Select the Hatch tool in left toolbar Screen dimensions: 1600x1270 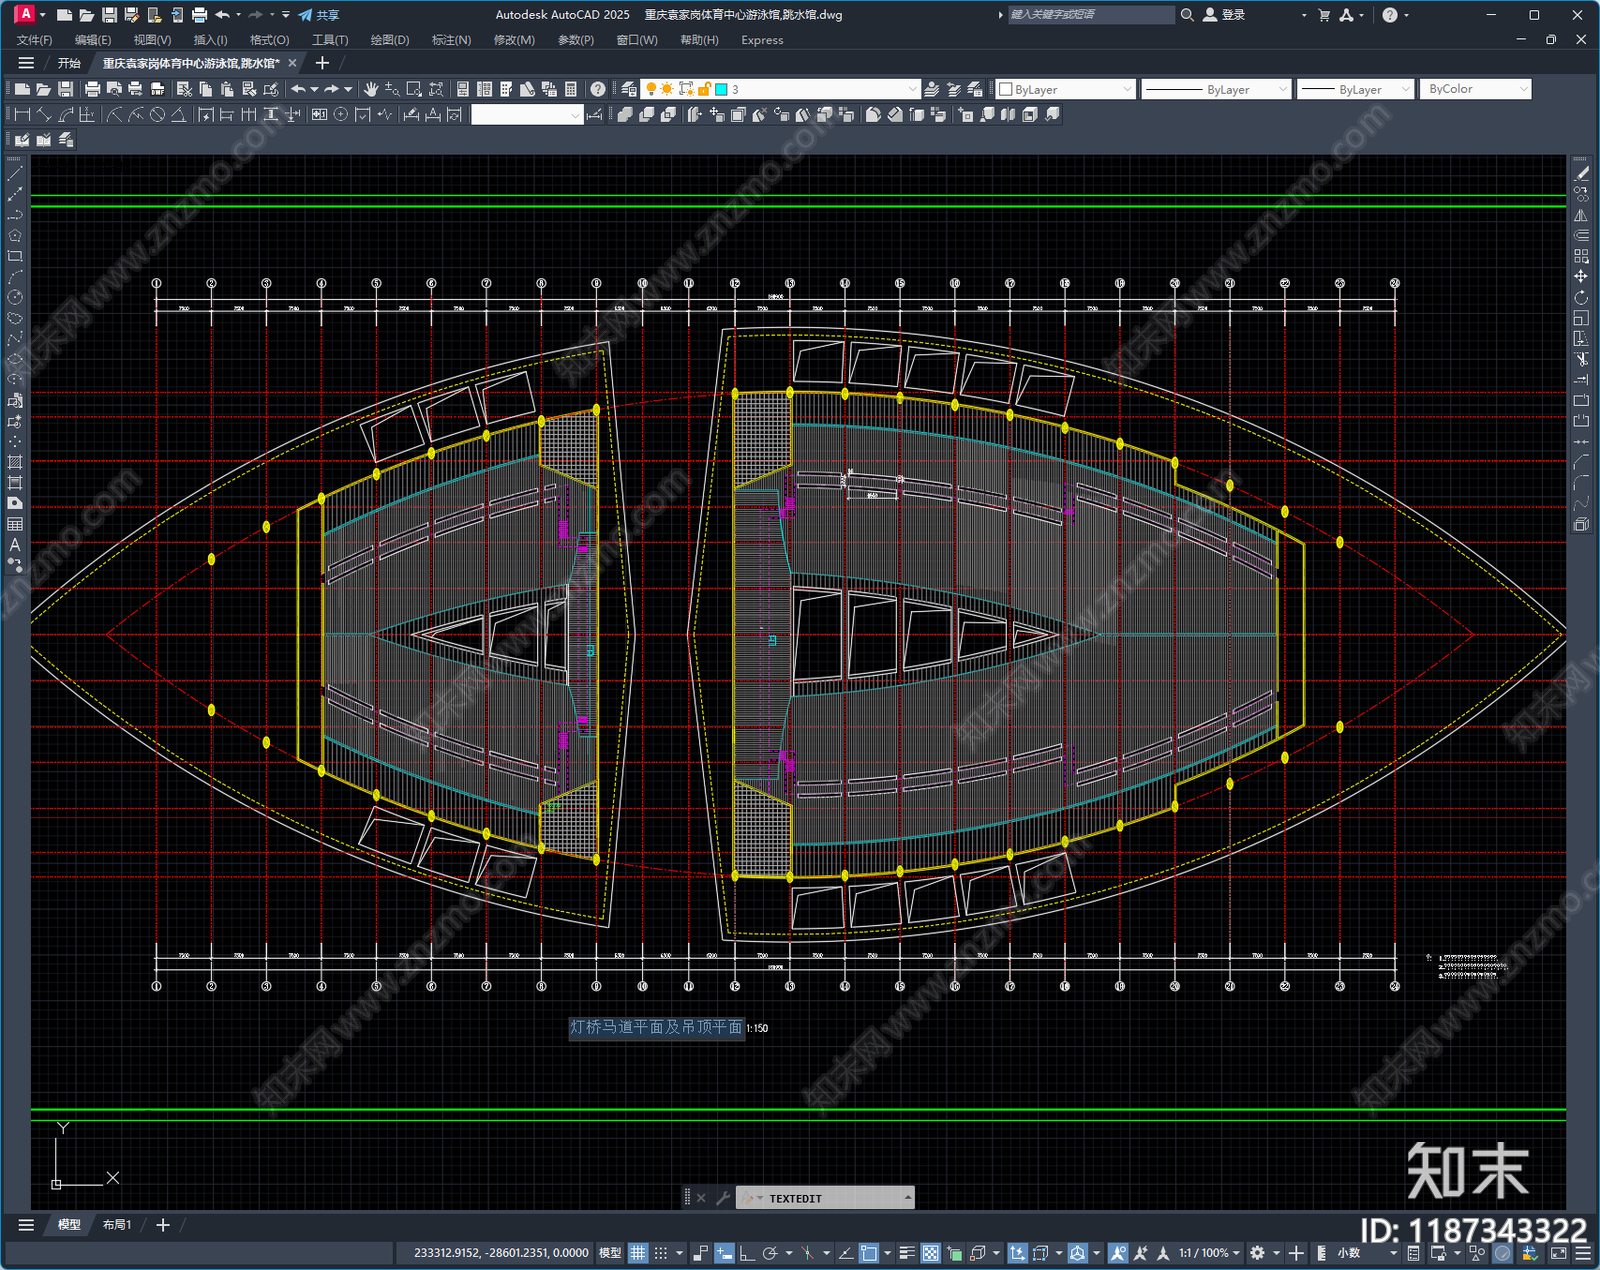[x=15, y=462]
